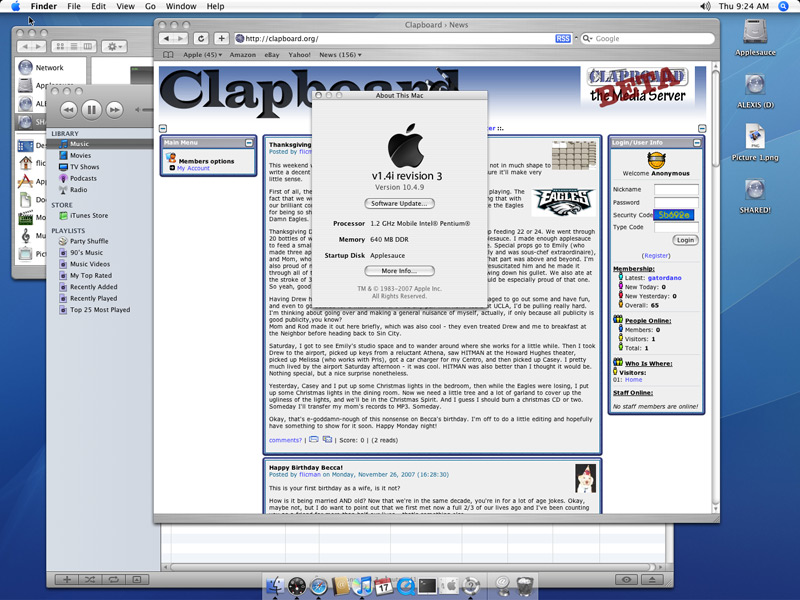This screenshot has height=600, width=800.
Task: Expand the Apple (45) bookmarks dropdown
Action: pyautogui.click(x=203, y=55)
